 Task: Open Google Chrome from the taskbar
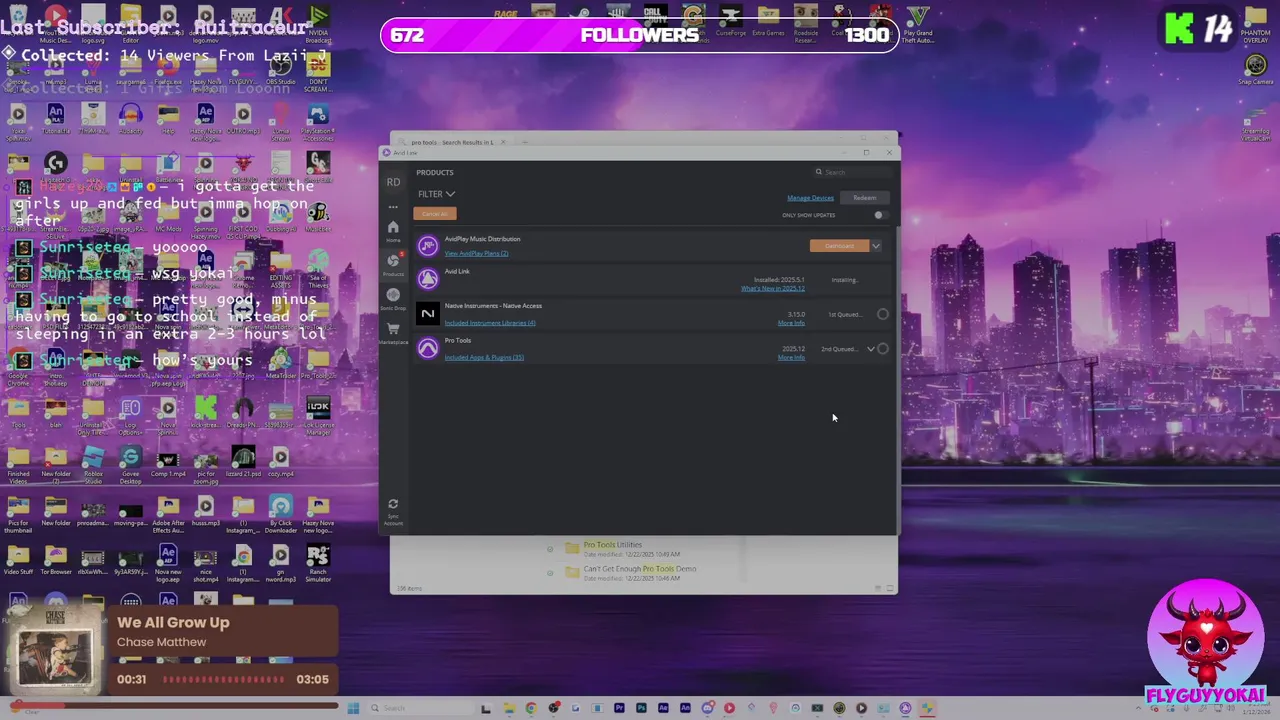click(x=530, y=708)
